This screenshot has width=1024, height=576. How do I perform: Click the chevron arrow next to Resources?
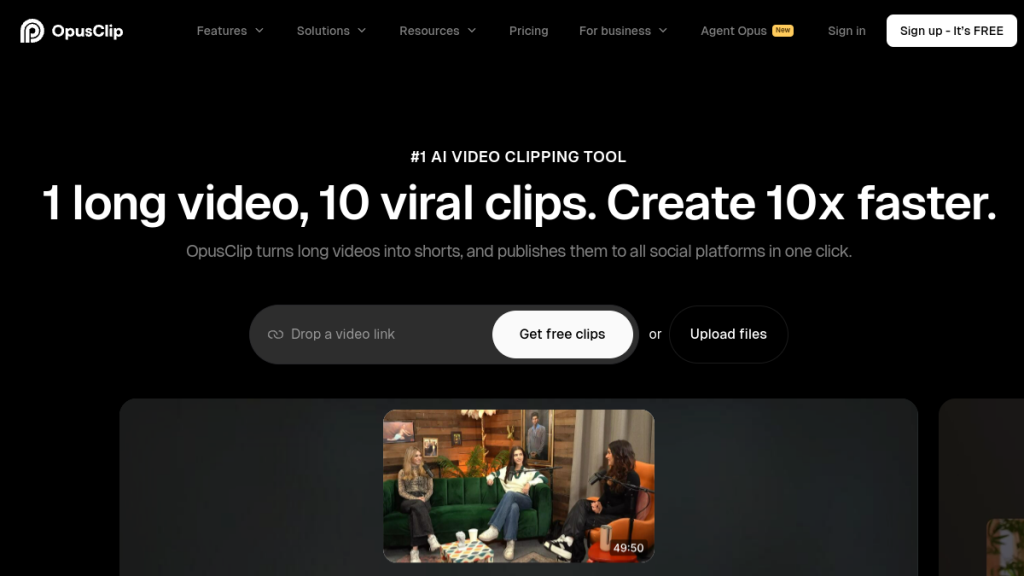(472, 31)
